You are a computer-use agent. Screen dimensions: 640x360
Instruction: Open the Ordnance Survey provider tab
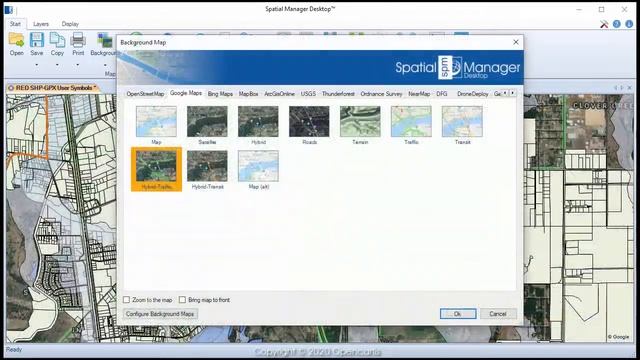381,94
